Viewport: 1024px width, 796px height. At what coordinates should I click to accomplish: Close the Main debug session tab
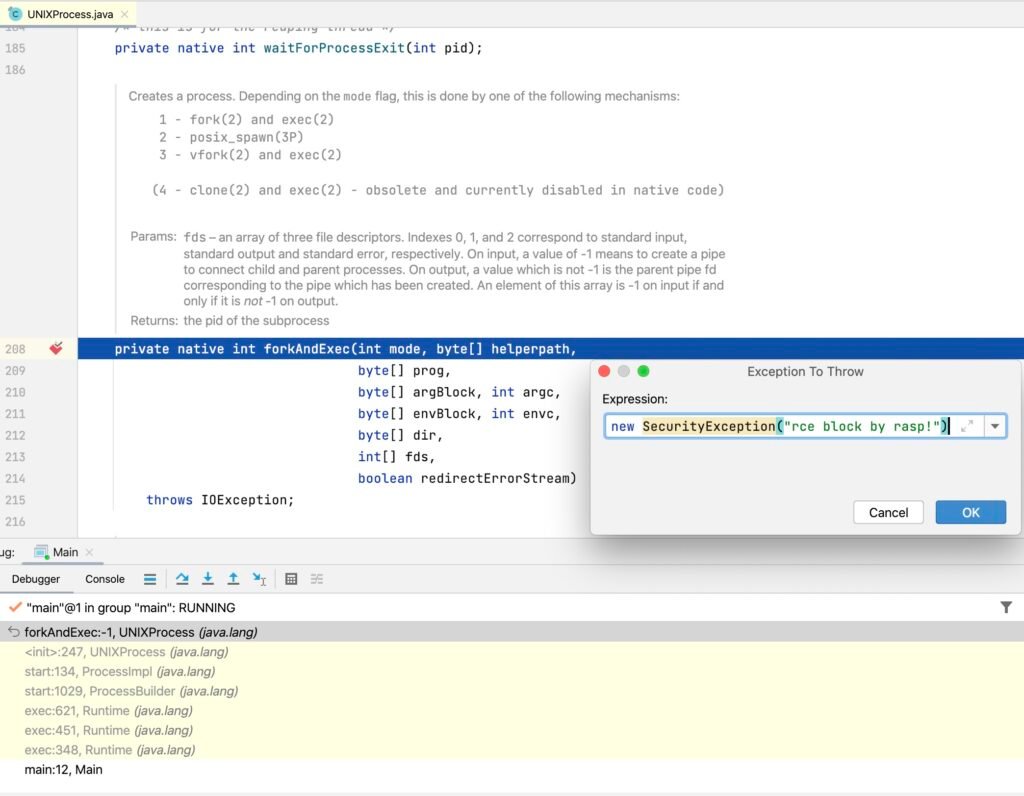click(x=88, y=552)
